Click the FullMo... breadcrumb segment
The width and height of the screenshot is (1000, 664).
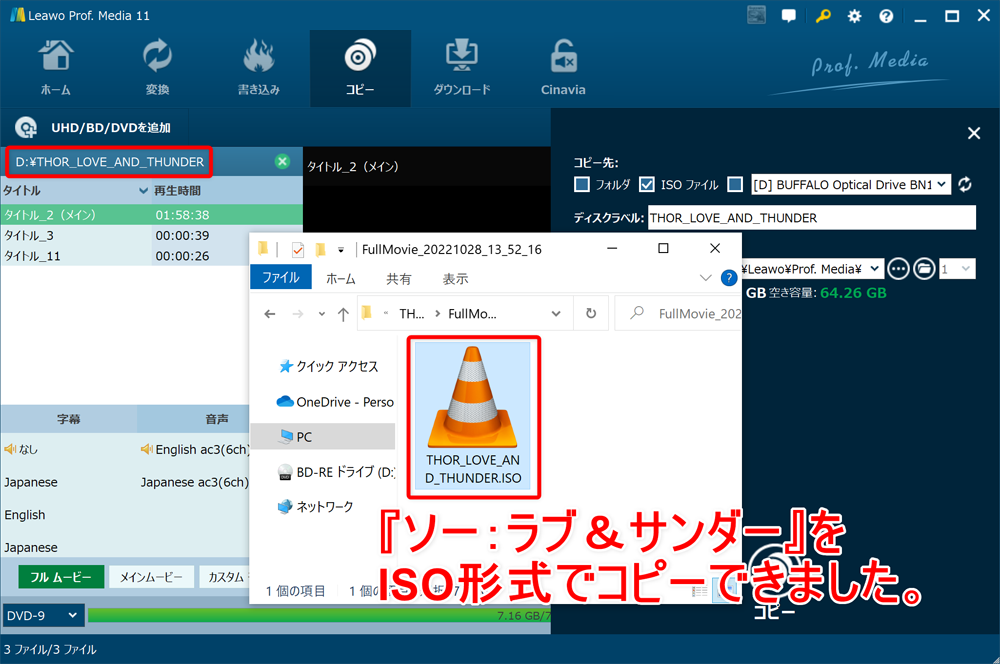pyautogui.click(x=472, y=314)
